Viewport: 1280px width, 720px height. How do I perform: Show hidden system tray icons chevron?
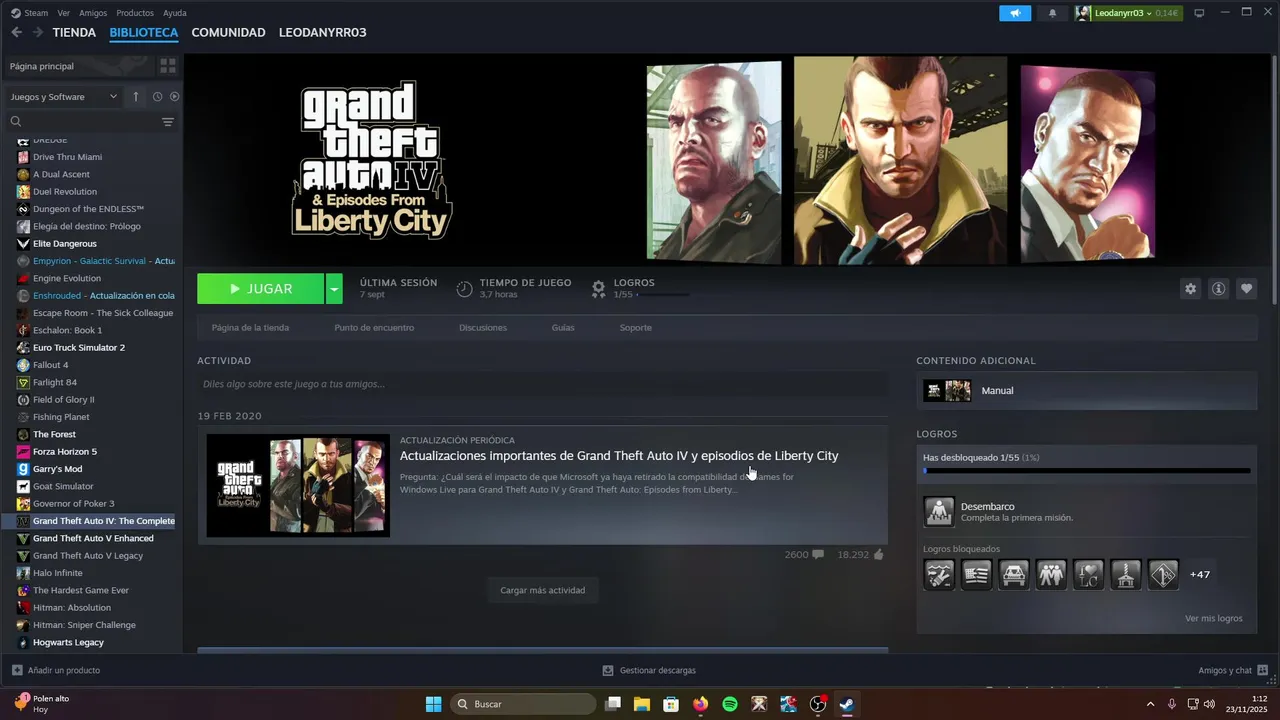tap(1150, 704)
